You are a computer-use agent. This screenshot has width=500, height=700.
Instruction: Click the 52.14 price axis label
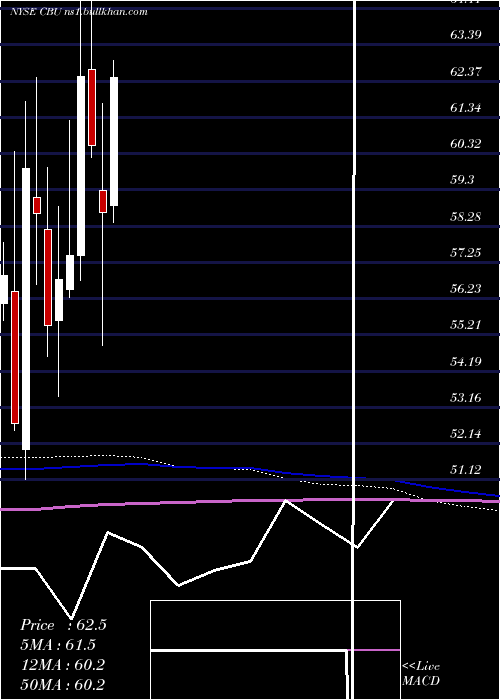(466, 433)
